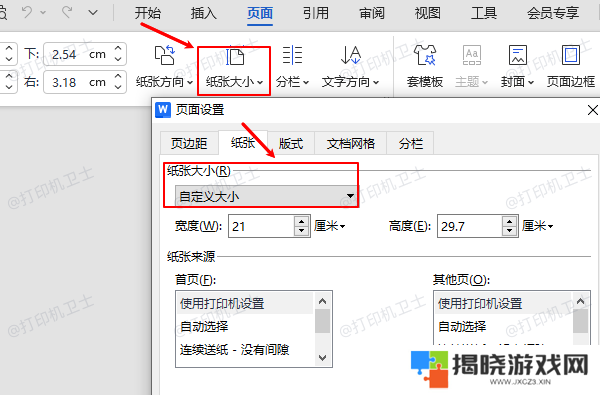The height and width of the screenshot is (395, 600).
Task: Close the 页面设置 dialog
Action: pos(593,110)
